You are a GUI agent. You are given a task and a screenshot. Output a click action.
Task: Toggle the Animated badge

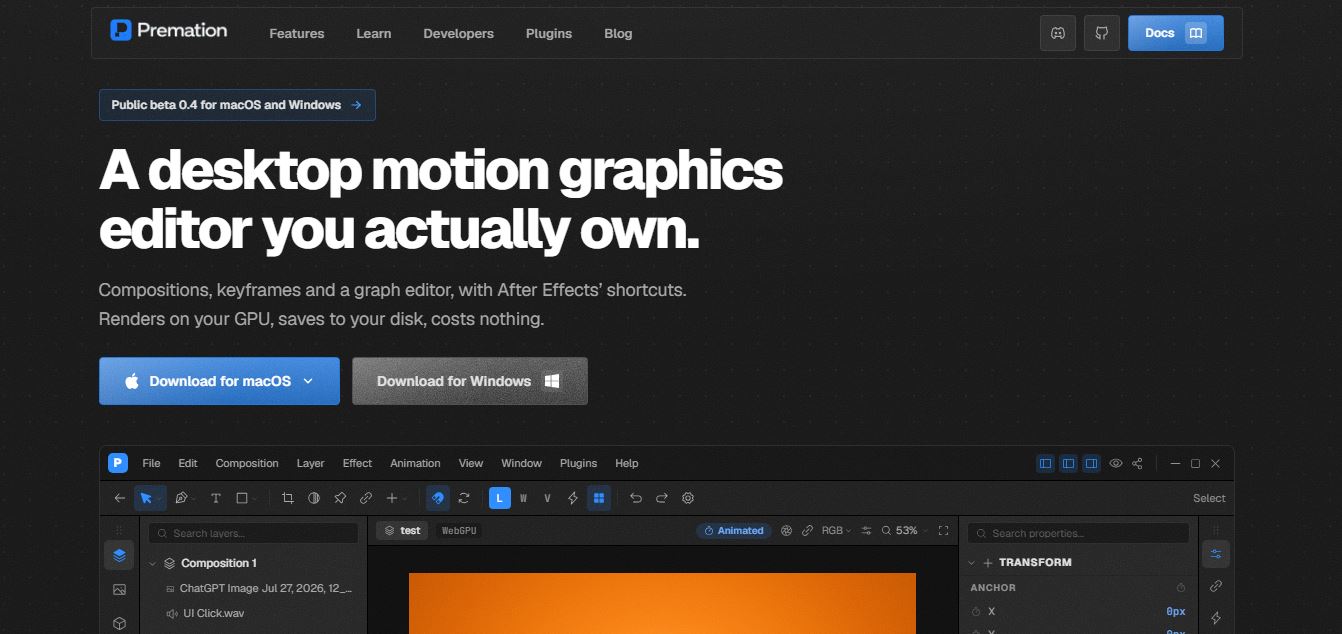coord(734,531)
